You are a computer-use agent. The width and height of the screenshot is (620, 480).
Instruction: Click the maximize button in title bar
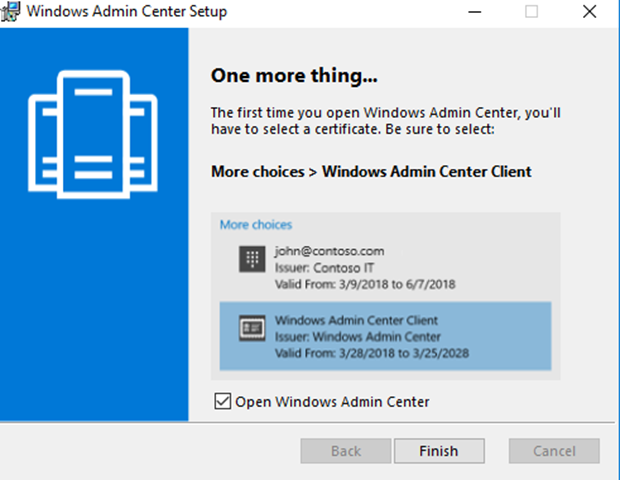pos(531,11)
